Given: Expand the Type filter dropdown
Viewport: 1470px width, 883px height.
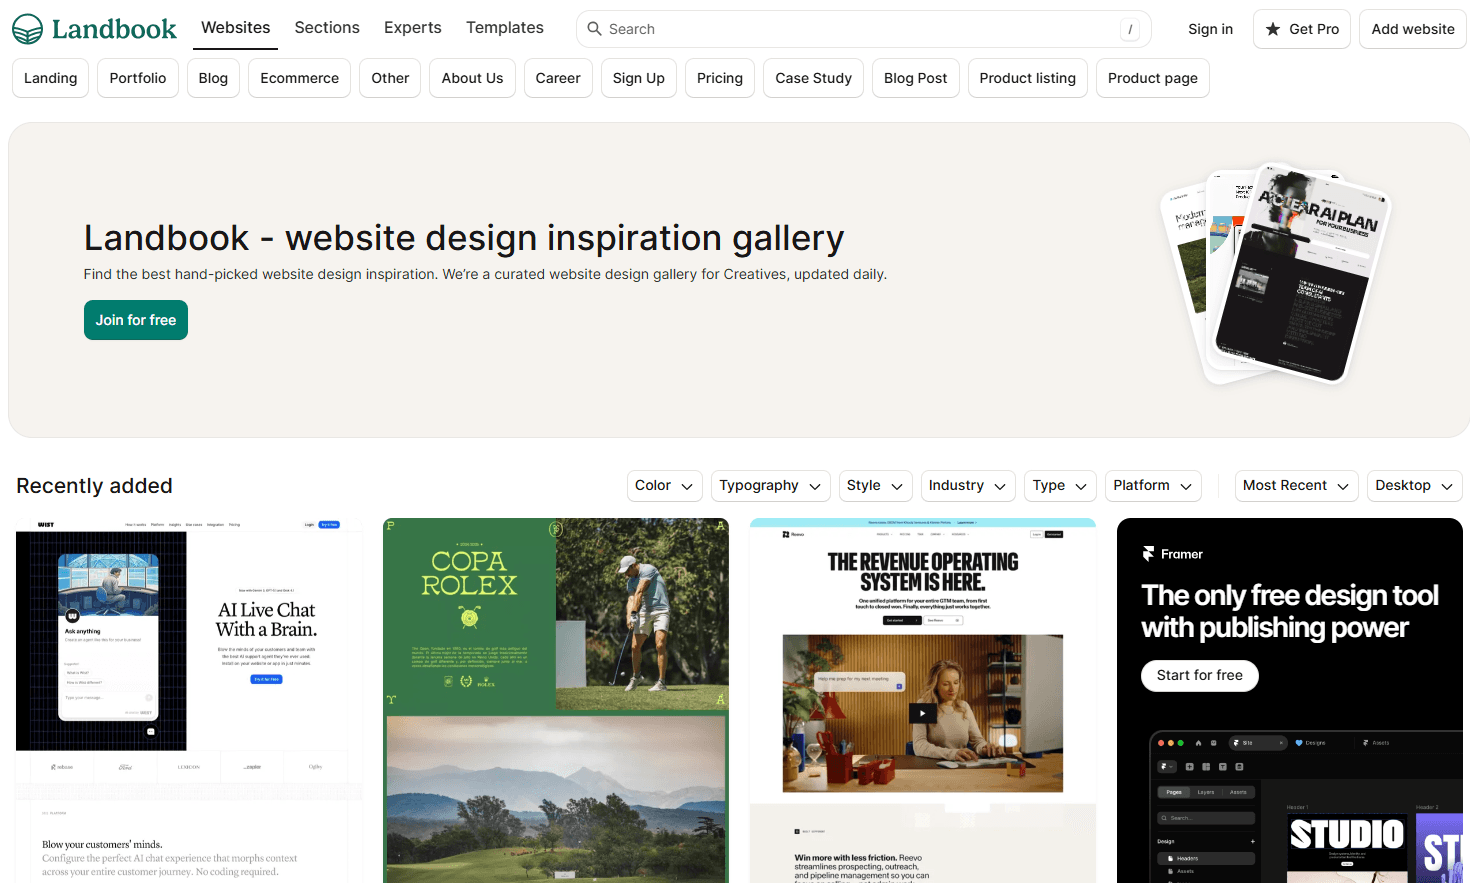Looking at the screenshot, I should click(1060, 486).
